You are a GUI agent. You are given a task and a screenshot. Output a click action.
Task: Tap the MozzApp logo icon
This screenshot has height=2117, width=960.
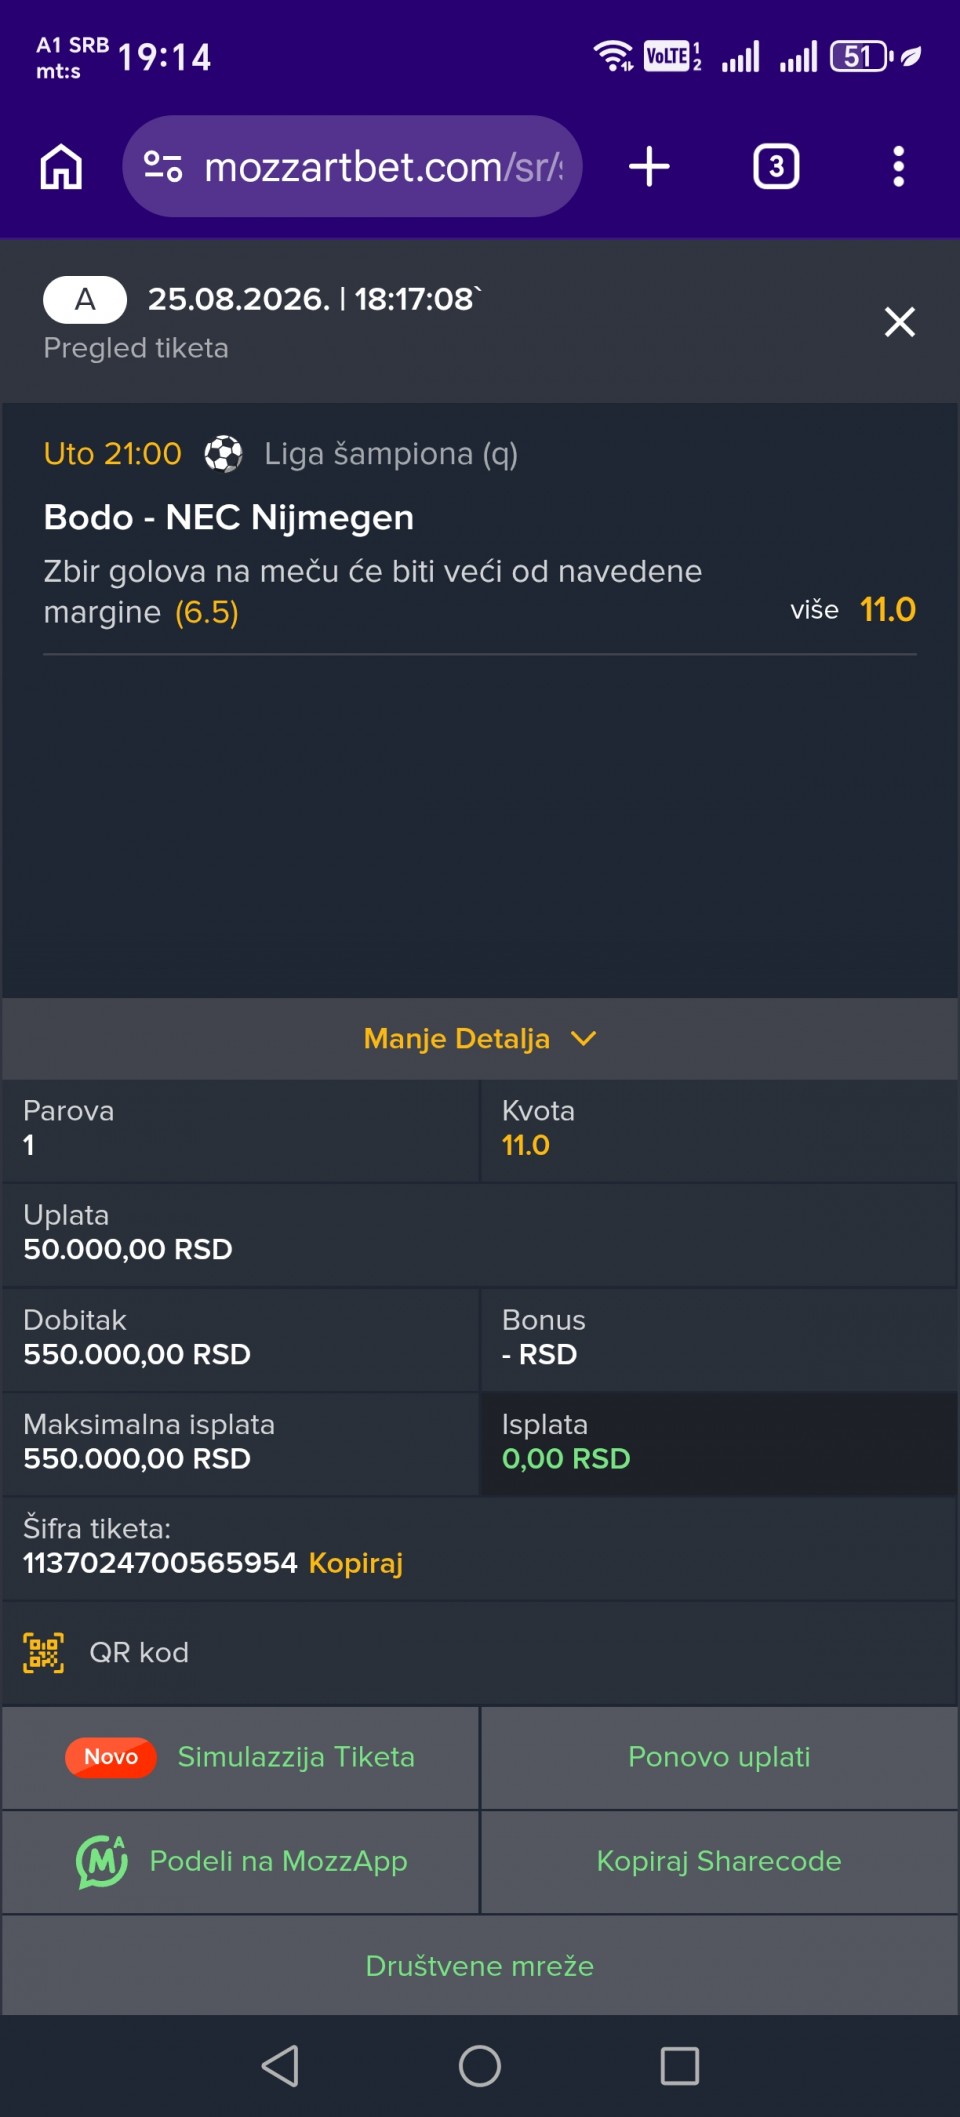(102, 1861)
